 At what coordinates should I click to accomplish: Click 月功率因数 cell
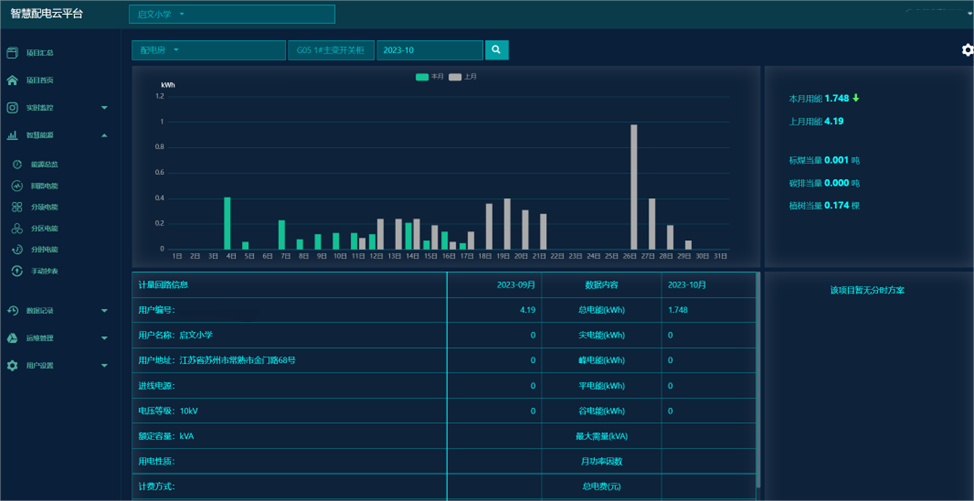(601, 461)
